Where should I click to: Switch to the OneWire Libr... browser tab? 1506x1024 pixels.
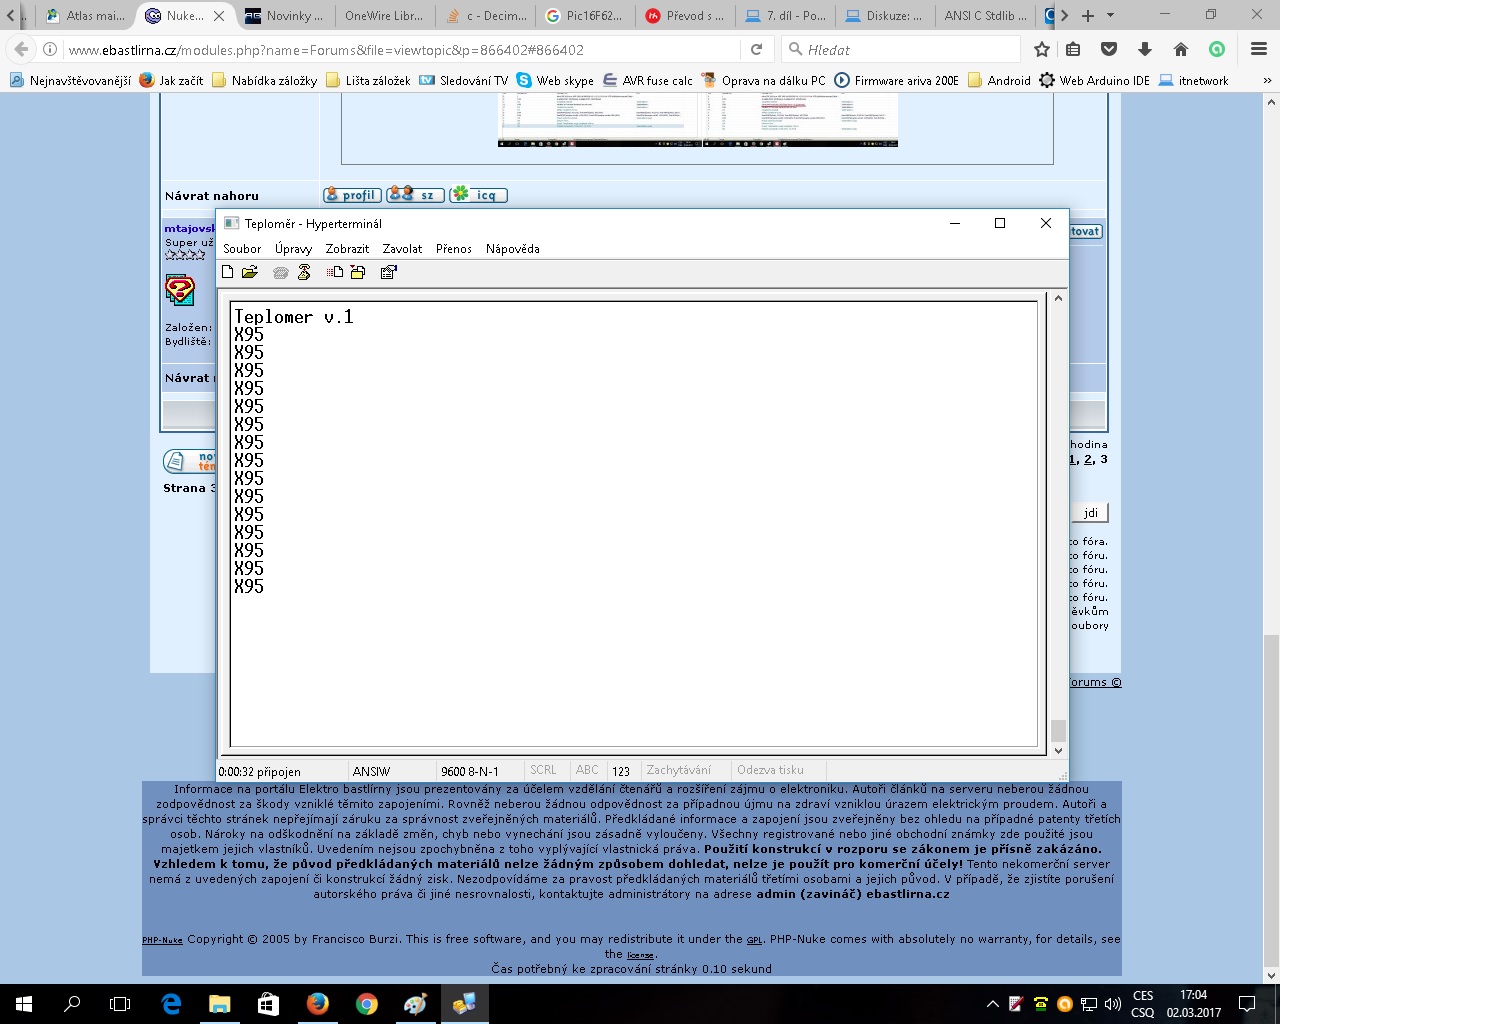(383, 15)
